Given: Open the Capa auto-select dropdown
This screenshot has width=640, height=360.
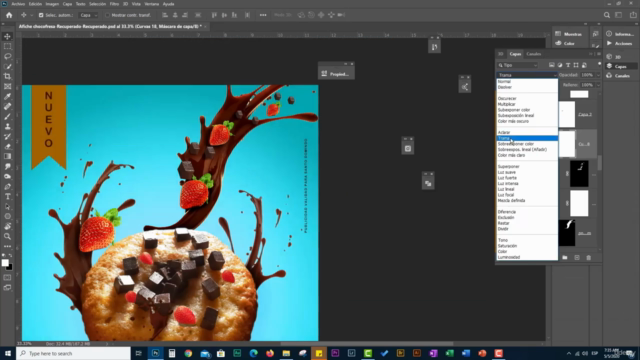Looking at the screenshot, I should (x=89, y=15).
